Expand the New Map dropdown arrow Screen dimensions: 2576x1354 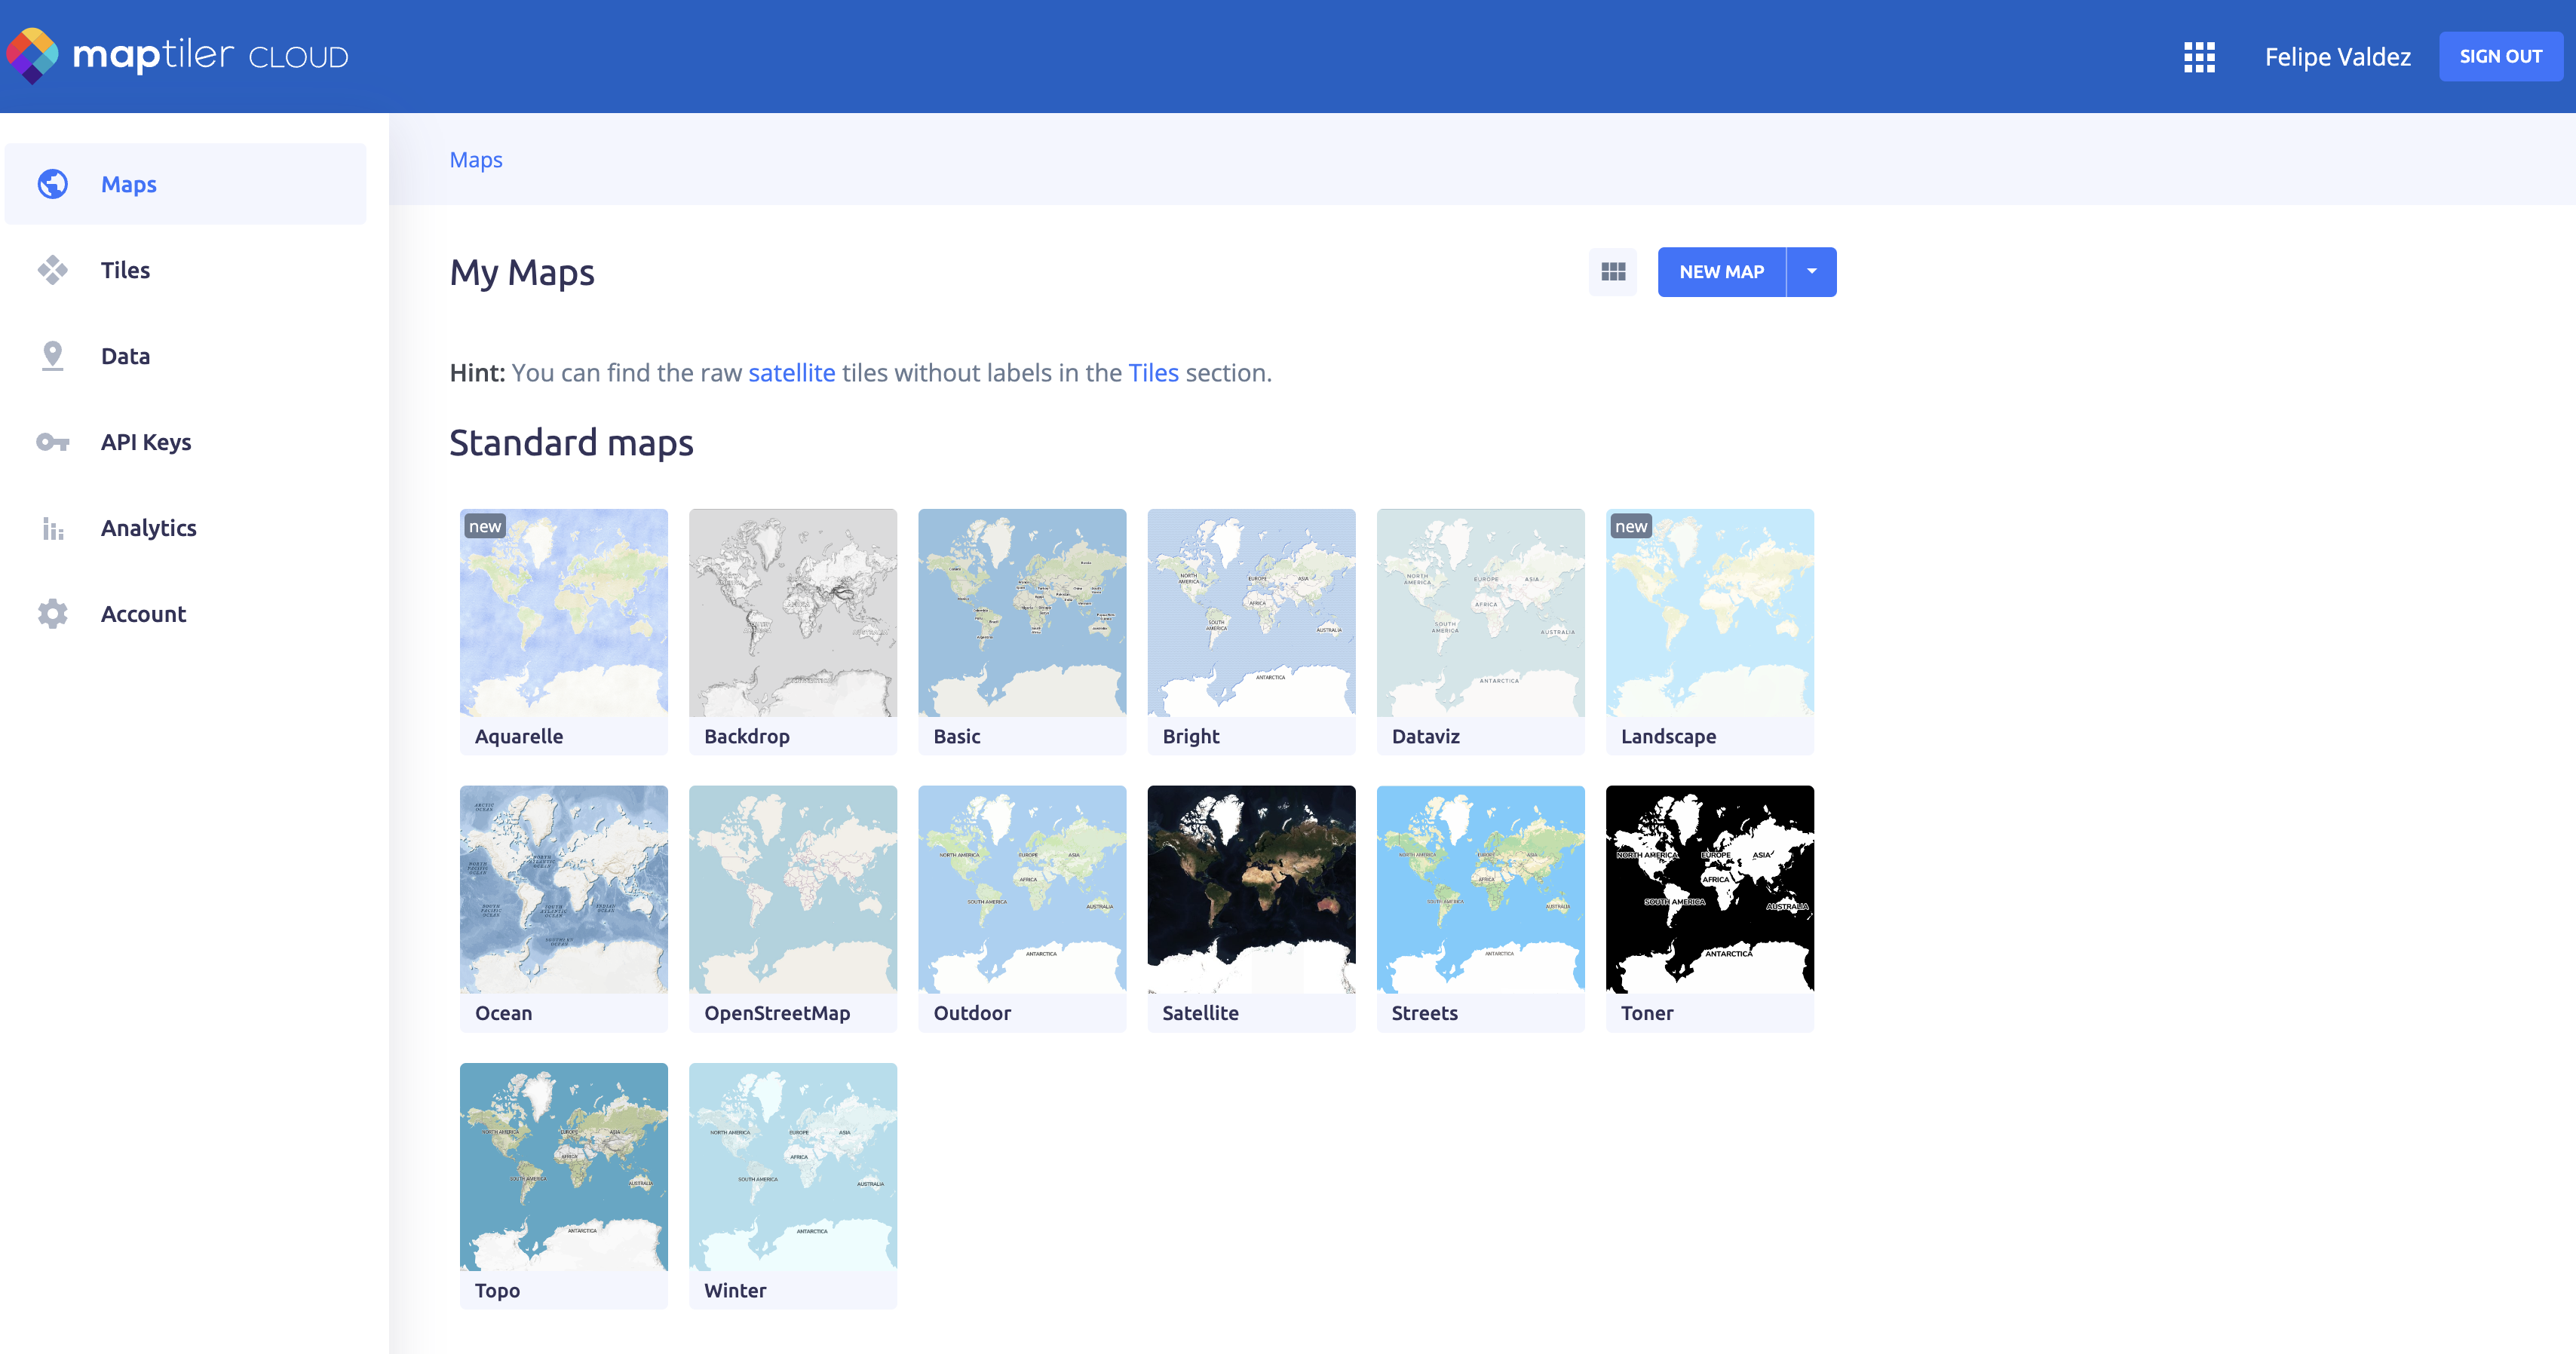click(1811, 272)
